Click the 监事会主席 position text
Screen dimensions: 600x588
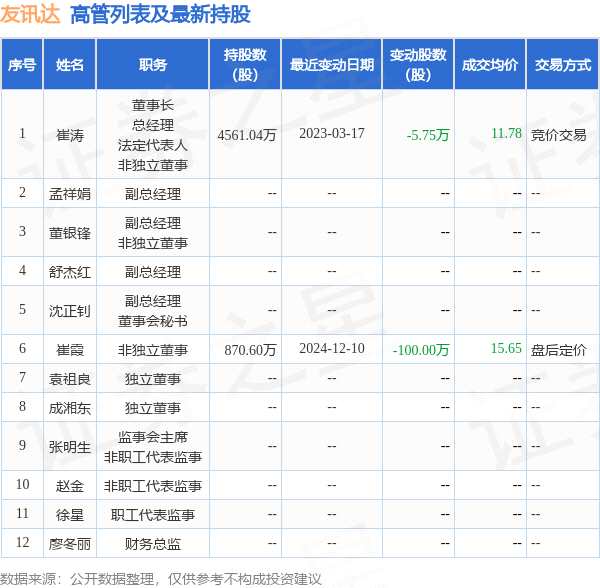point(153,437)
